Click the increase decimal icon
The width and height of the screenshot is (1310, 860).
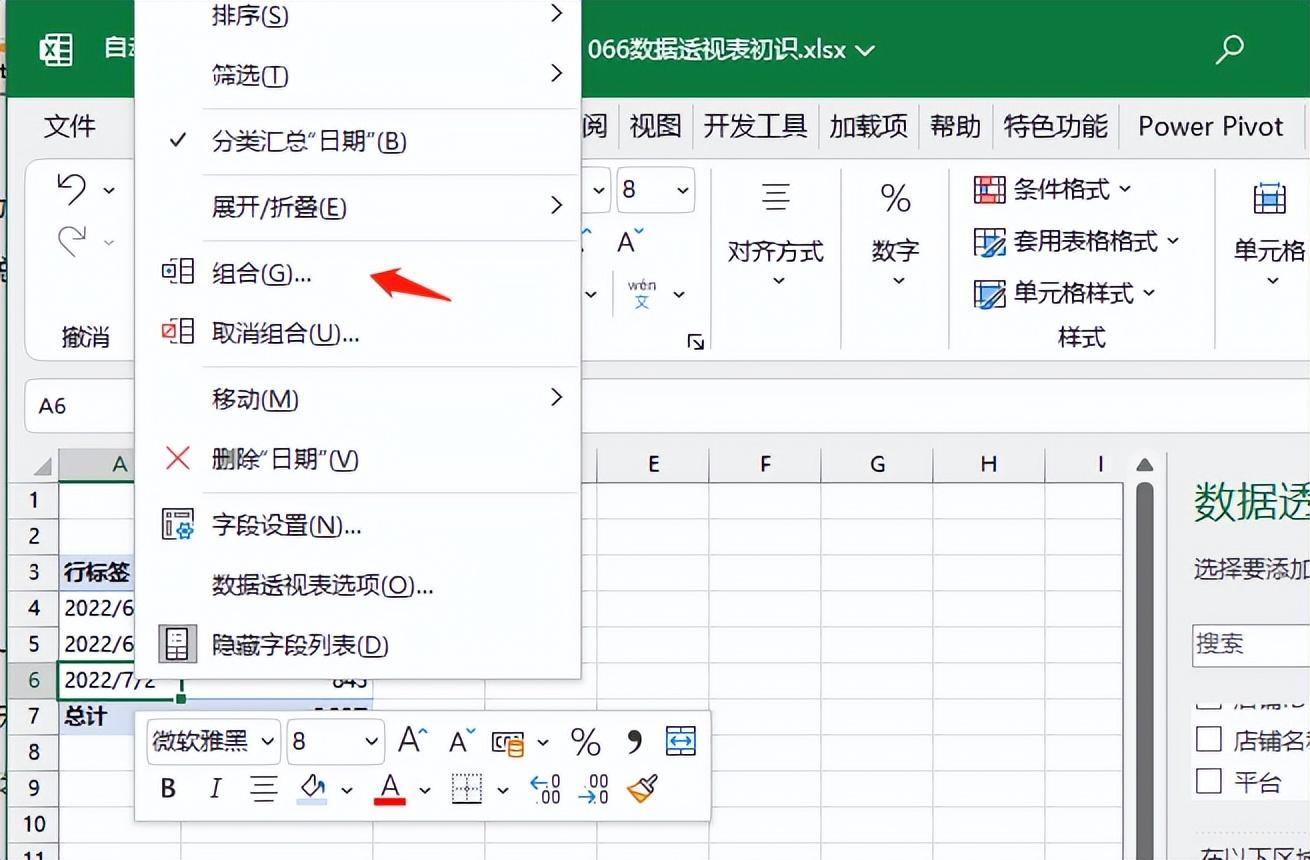click(x=545, y=789)
